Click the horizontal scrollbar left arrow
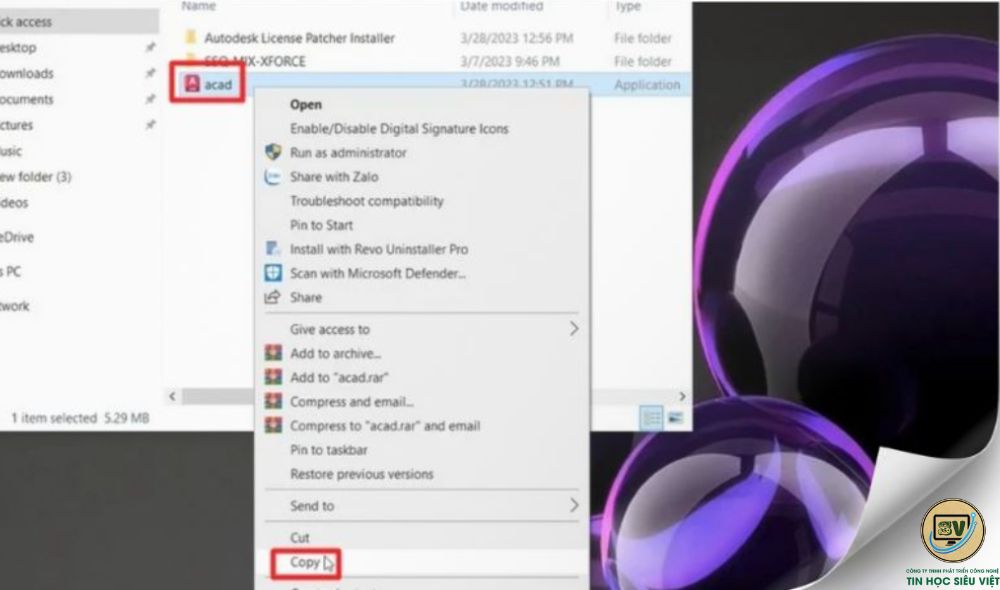 click(x=172, y=396)
